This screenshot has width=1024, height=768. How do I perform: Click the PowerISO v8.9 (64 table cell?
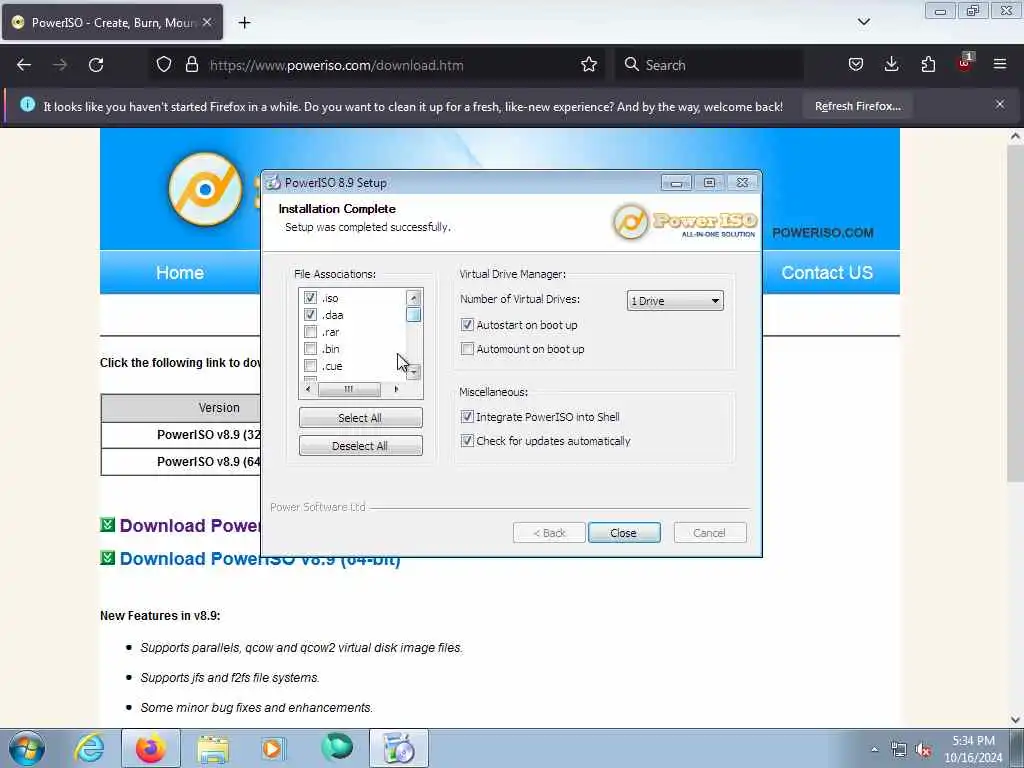click(x=181, y=462)
